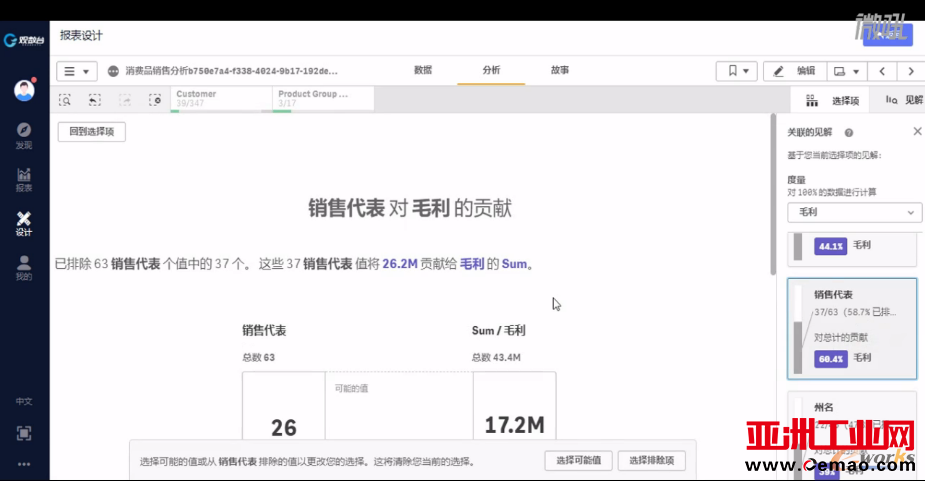Open the Product Group selection chip
The height and width of the screenshot is (481, 925).
(323, 99)
